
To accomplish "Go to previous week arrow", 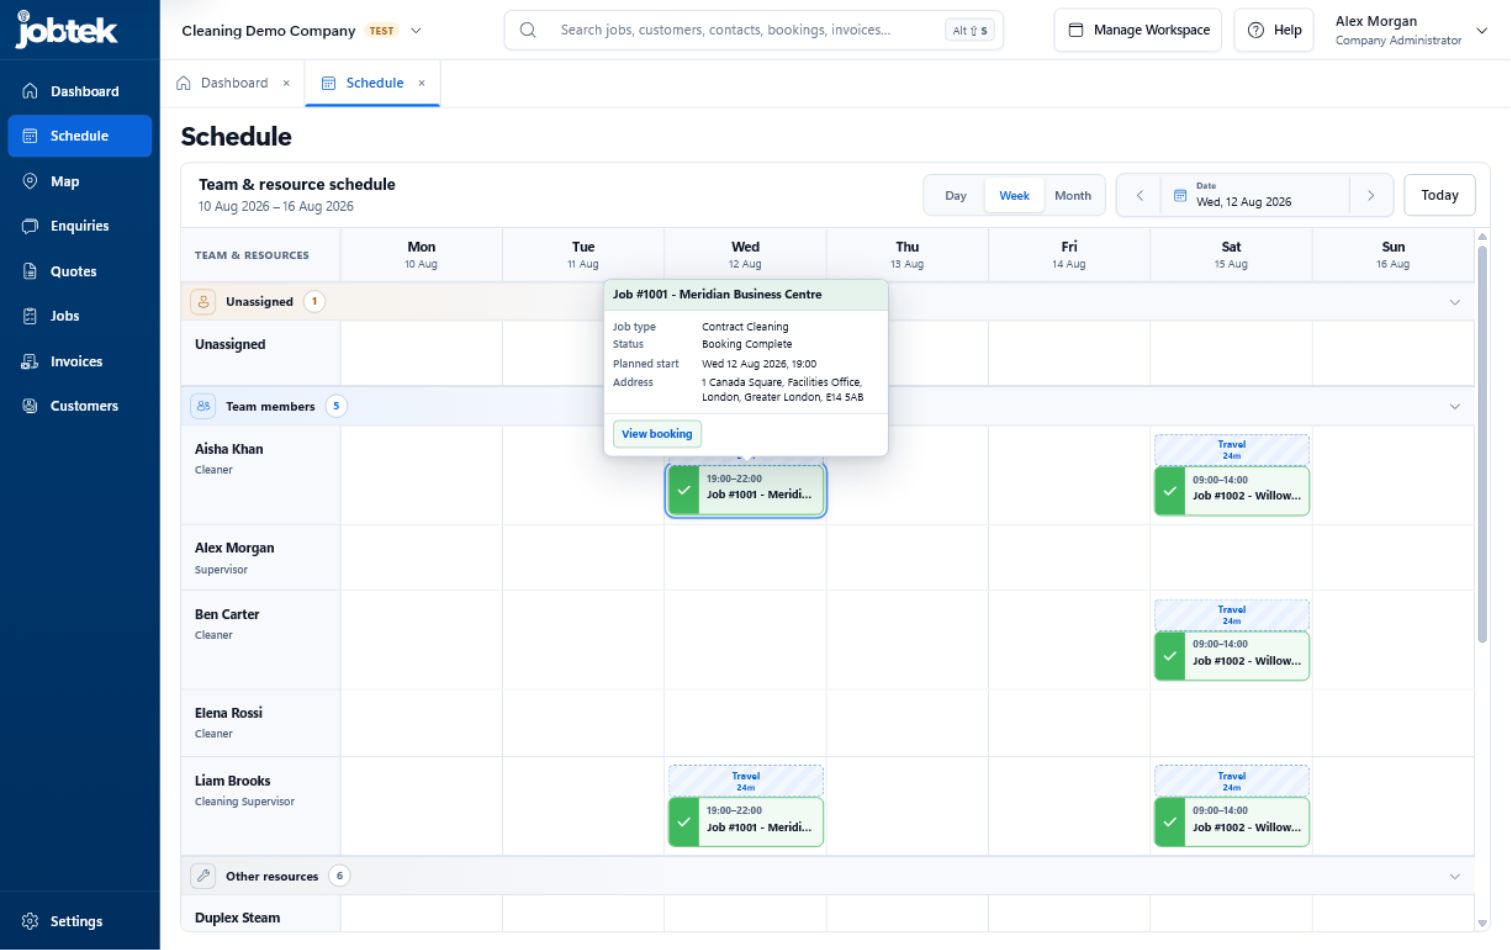I will [1139, 195].
